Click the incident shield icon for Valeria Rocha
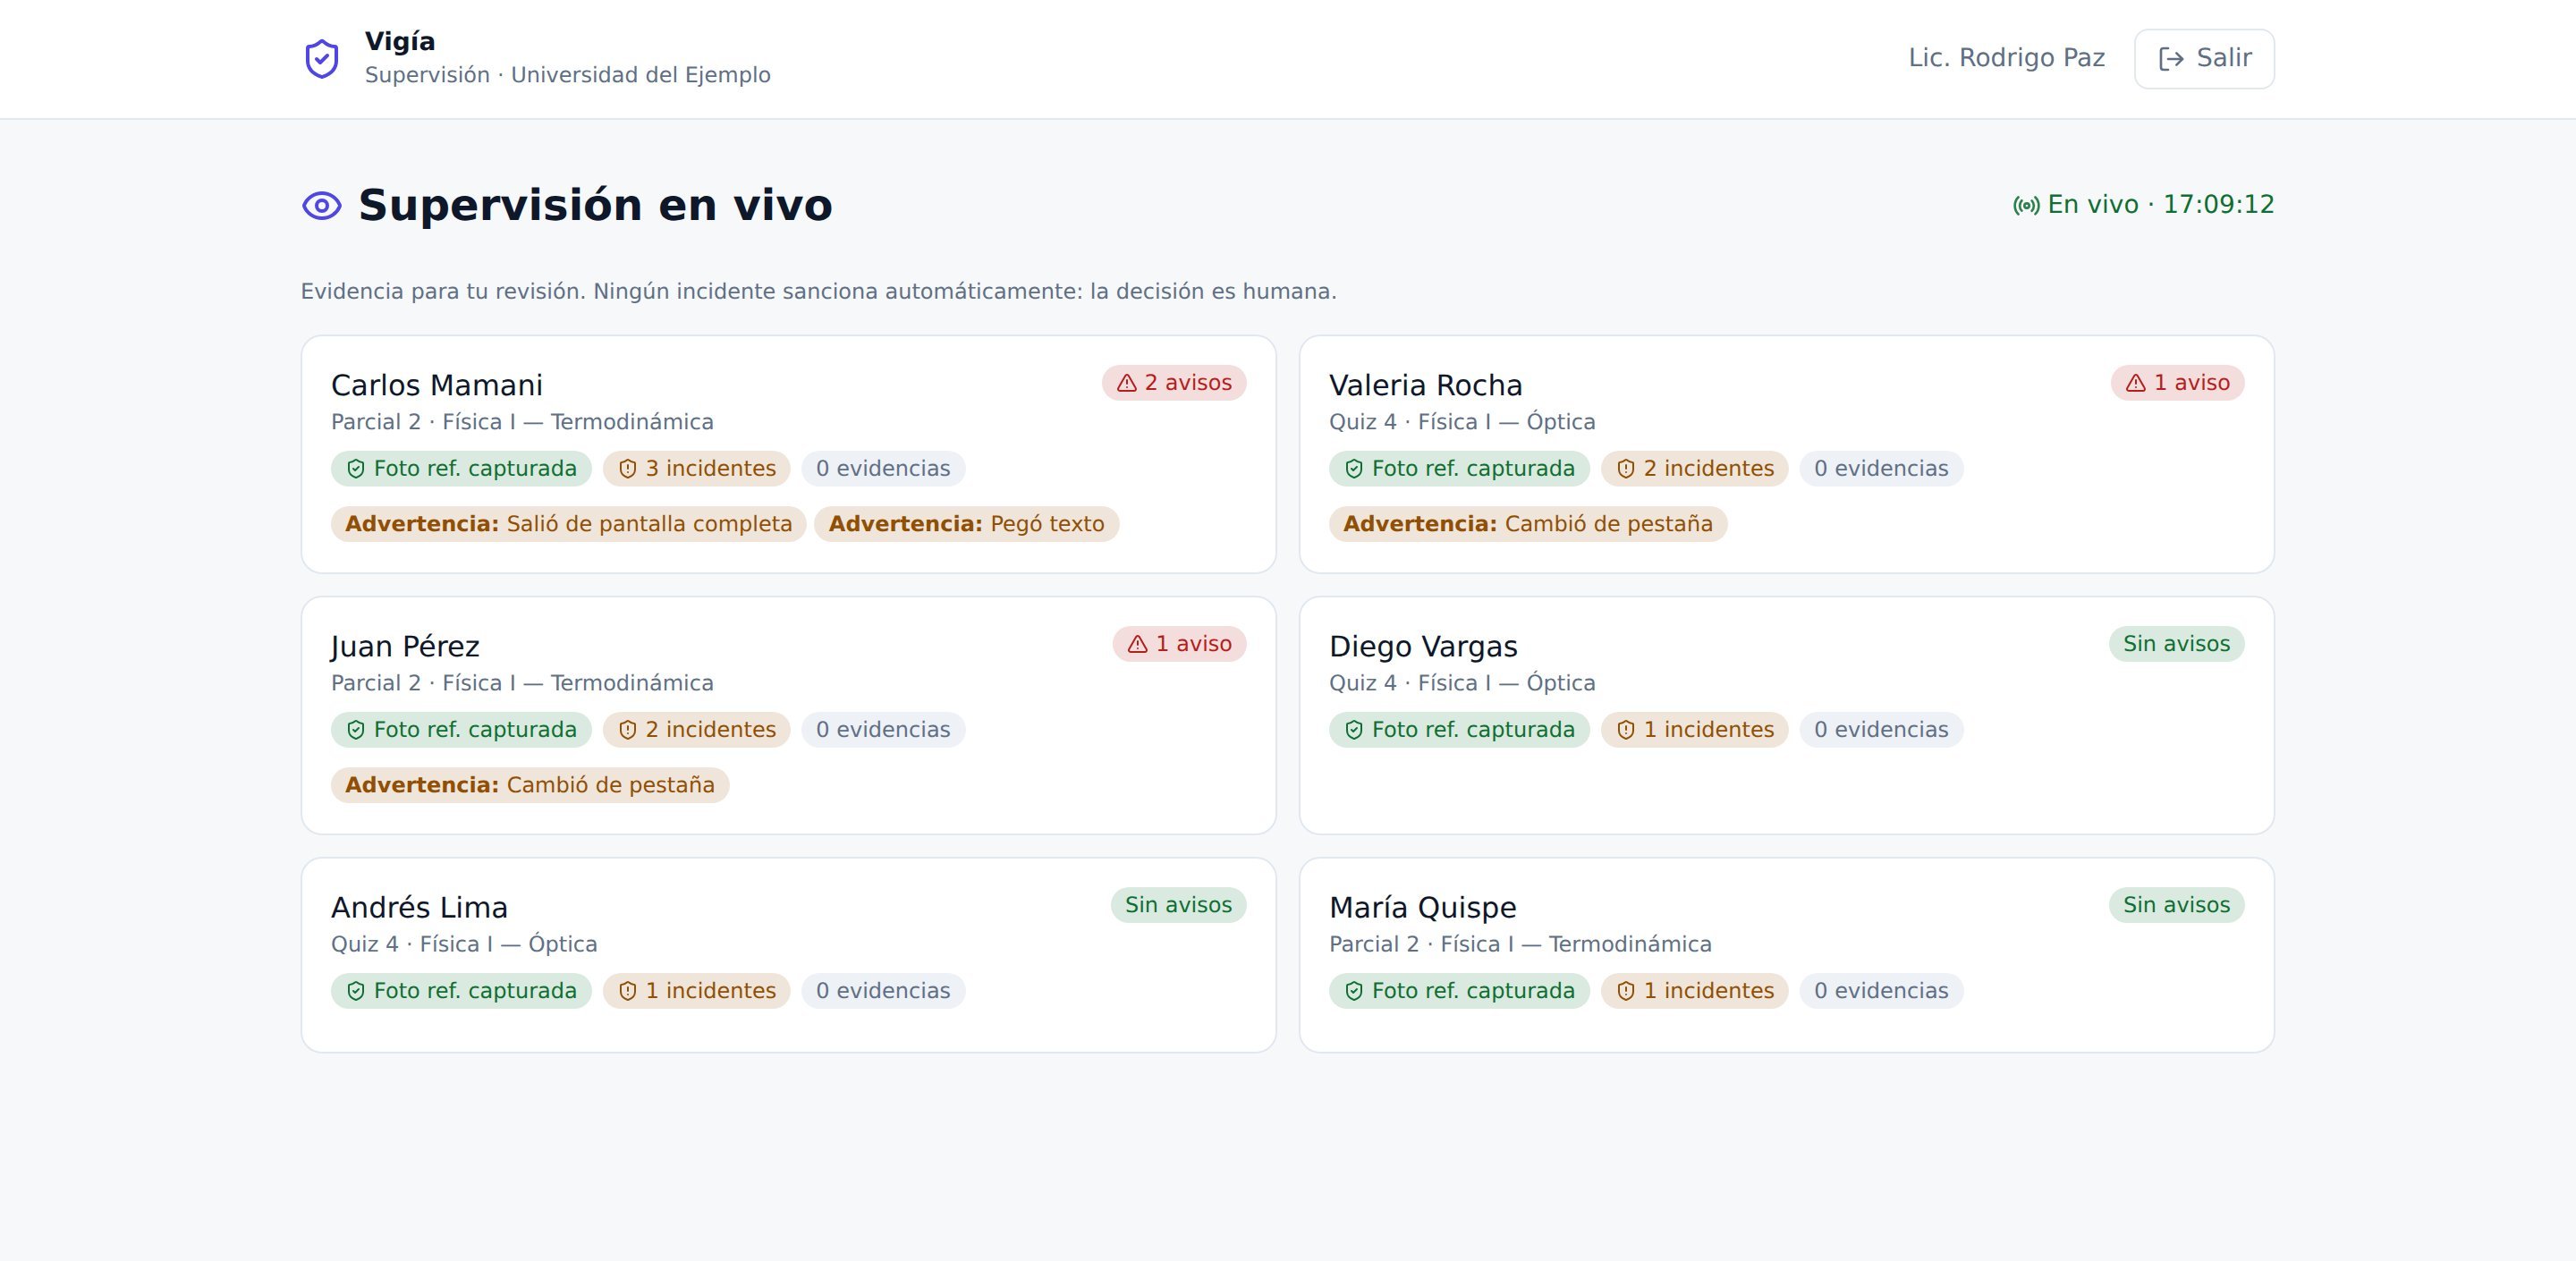Image resolution: width=2576 pixels, height=1261 pixels. point(1626,469)
